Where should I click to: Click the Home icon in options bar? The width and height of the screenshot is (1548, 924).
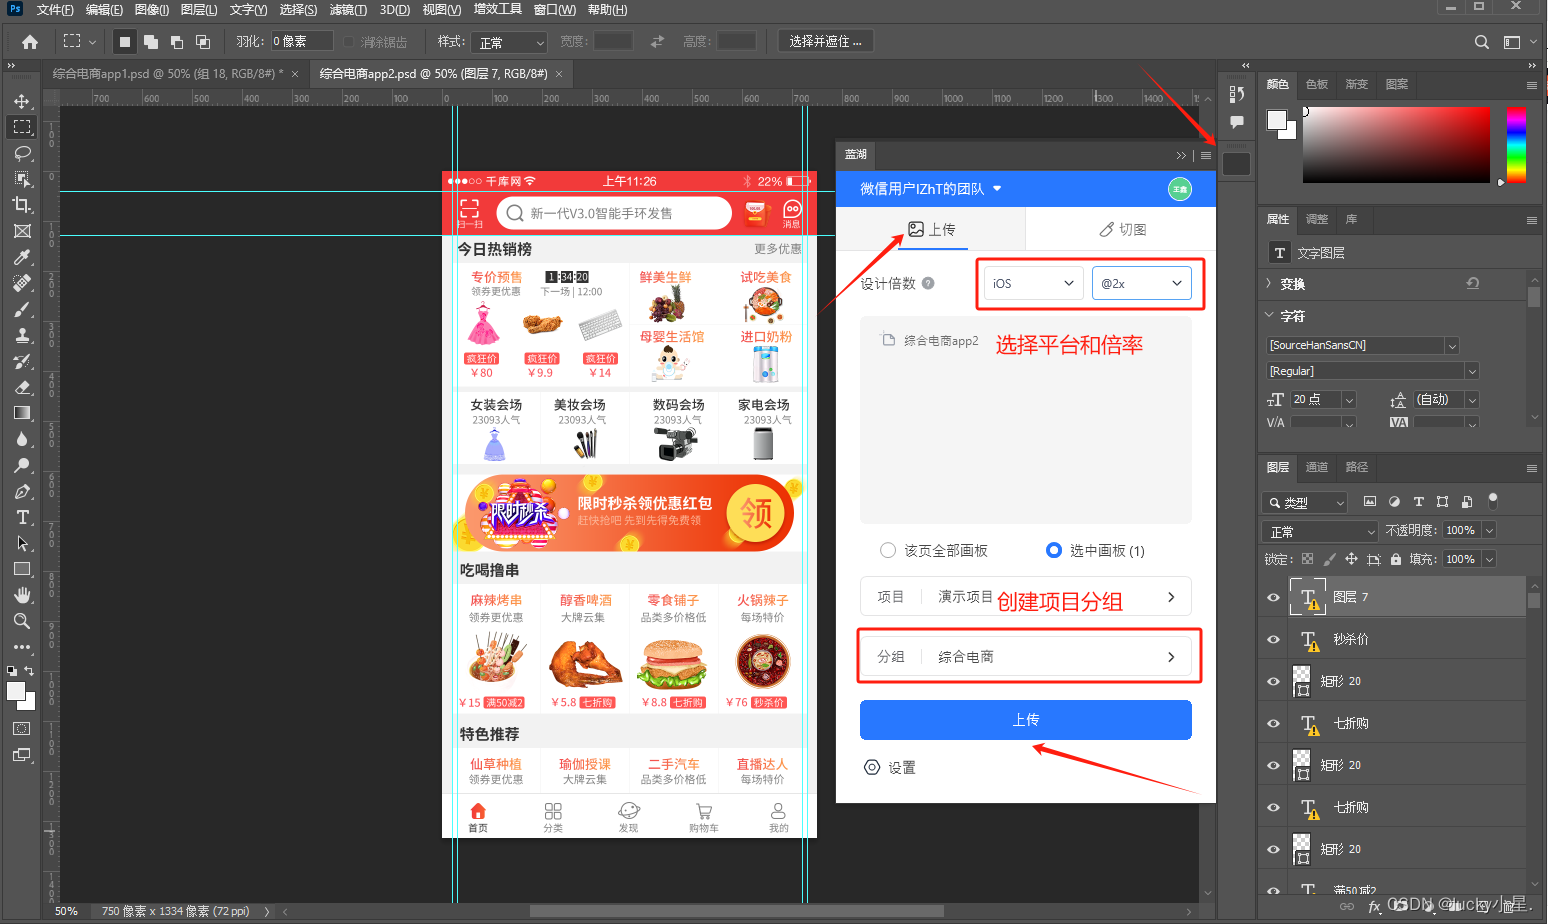(30, 42)
